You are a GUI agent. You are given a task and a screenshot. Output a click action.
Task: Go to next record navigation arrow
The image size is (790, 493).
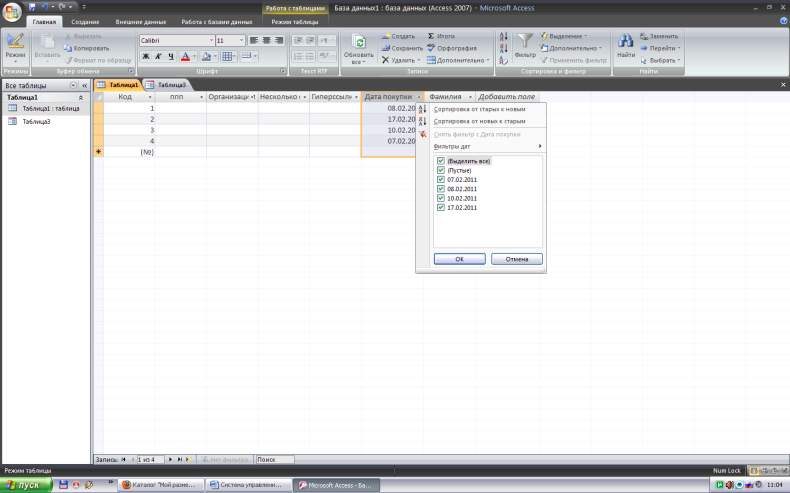pyautogui.click(x=170, y=459)
